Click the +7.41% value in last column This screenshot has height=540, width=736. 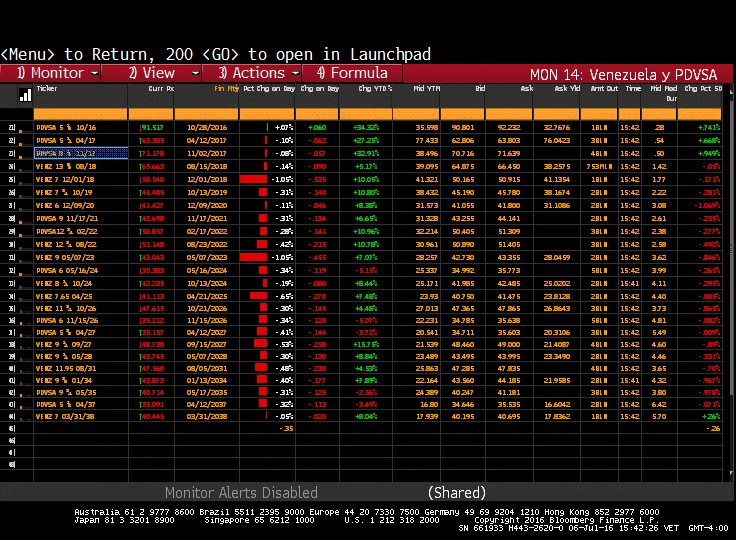(x=709, y=127)
